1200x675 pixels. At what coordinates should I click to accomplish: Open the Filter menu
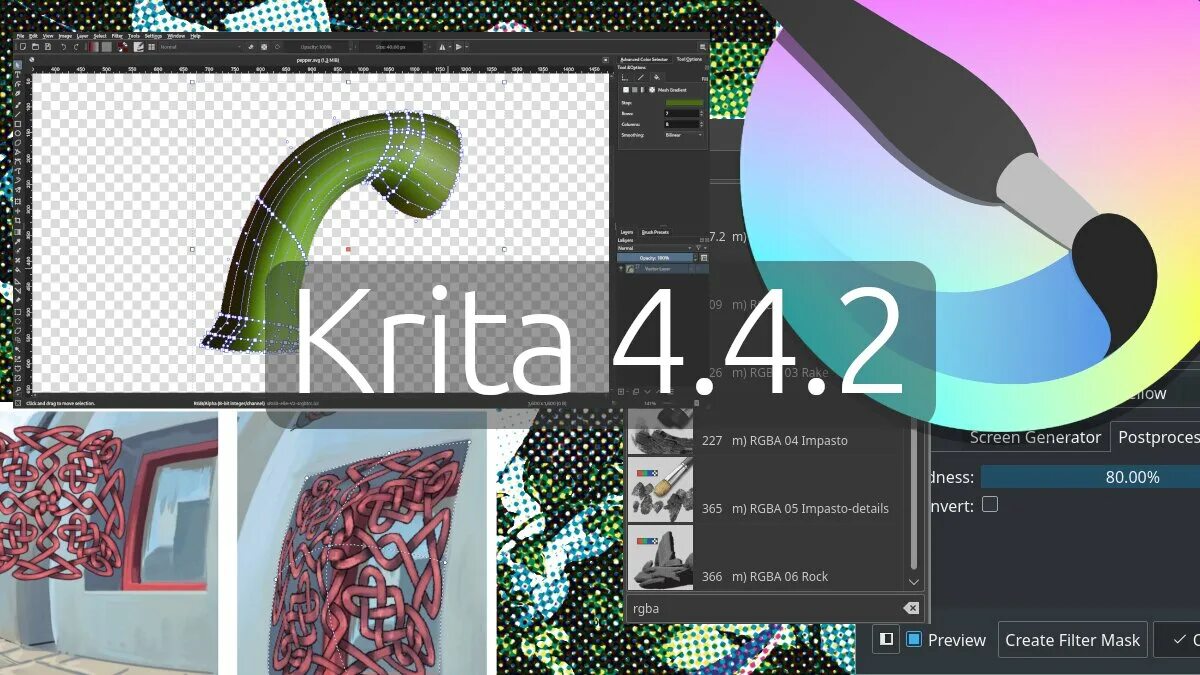pos(117,36)
